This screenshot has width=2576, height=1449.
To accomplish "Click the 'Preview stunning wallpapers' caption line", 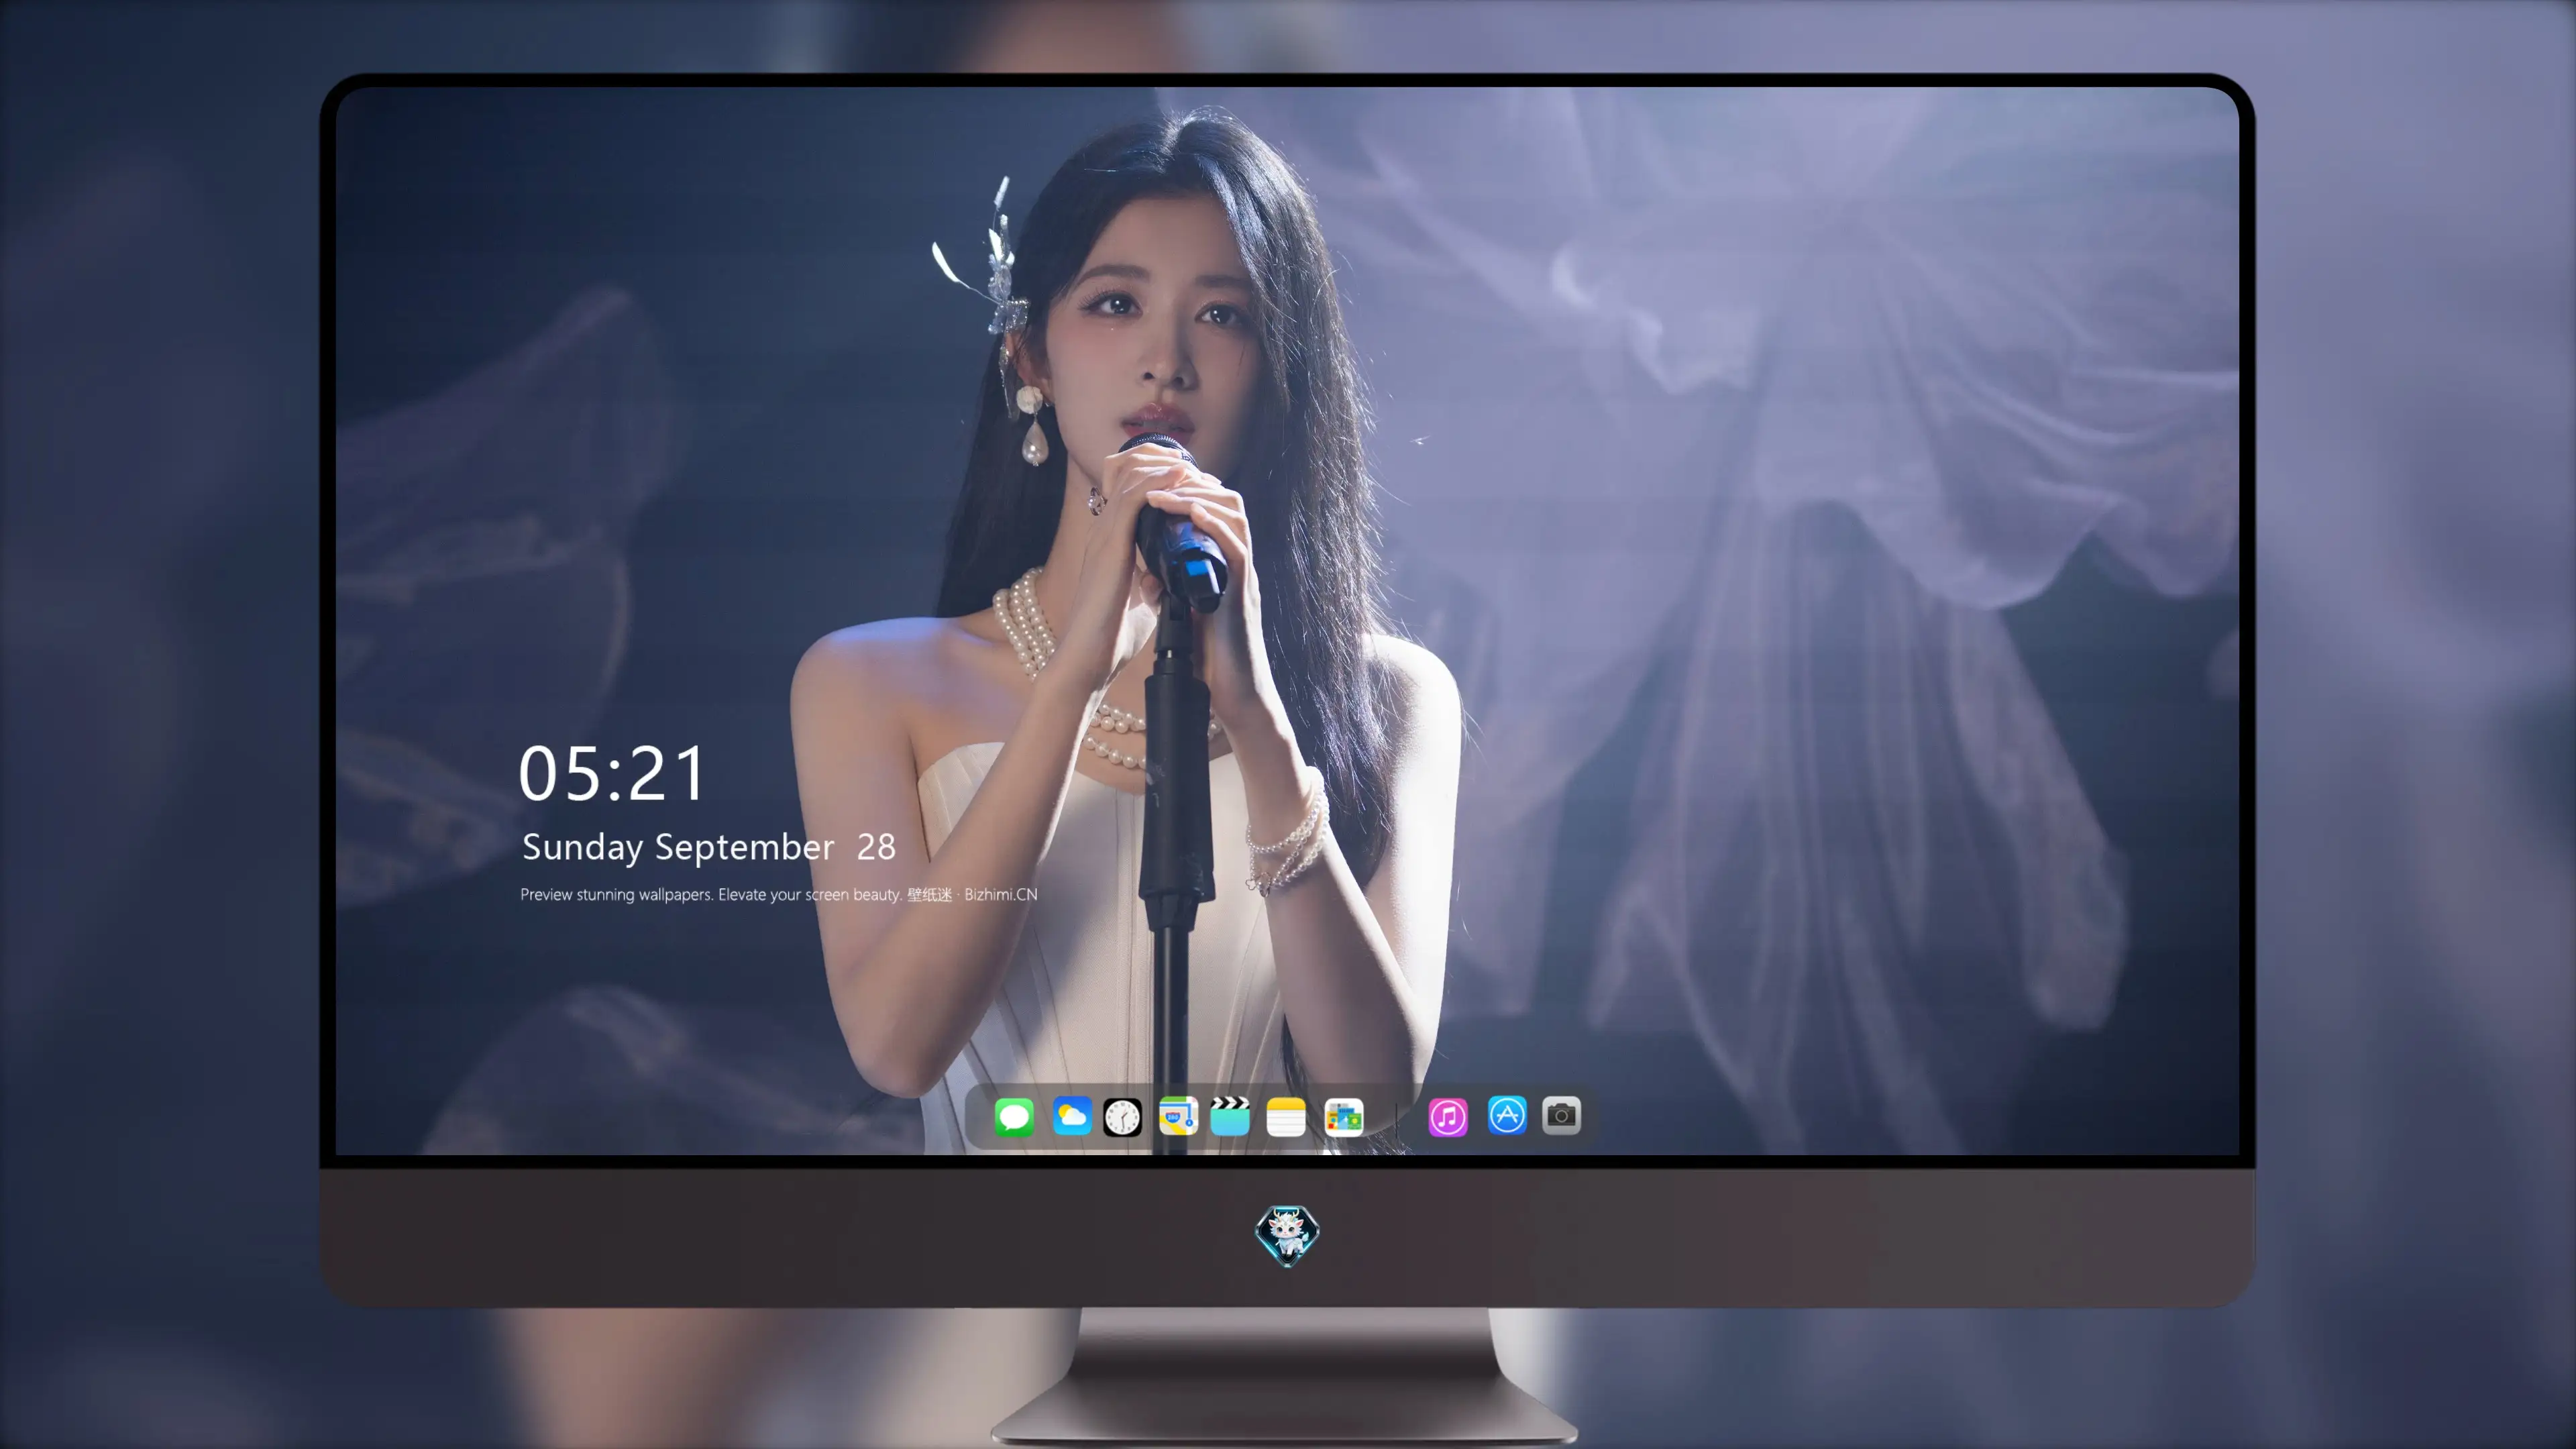I will coord(779,894).
